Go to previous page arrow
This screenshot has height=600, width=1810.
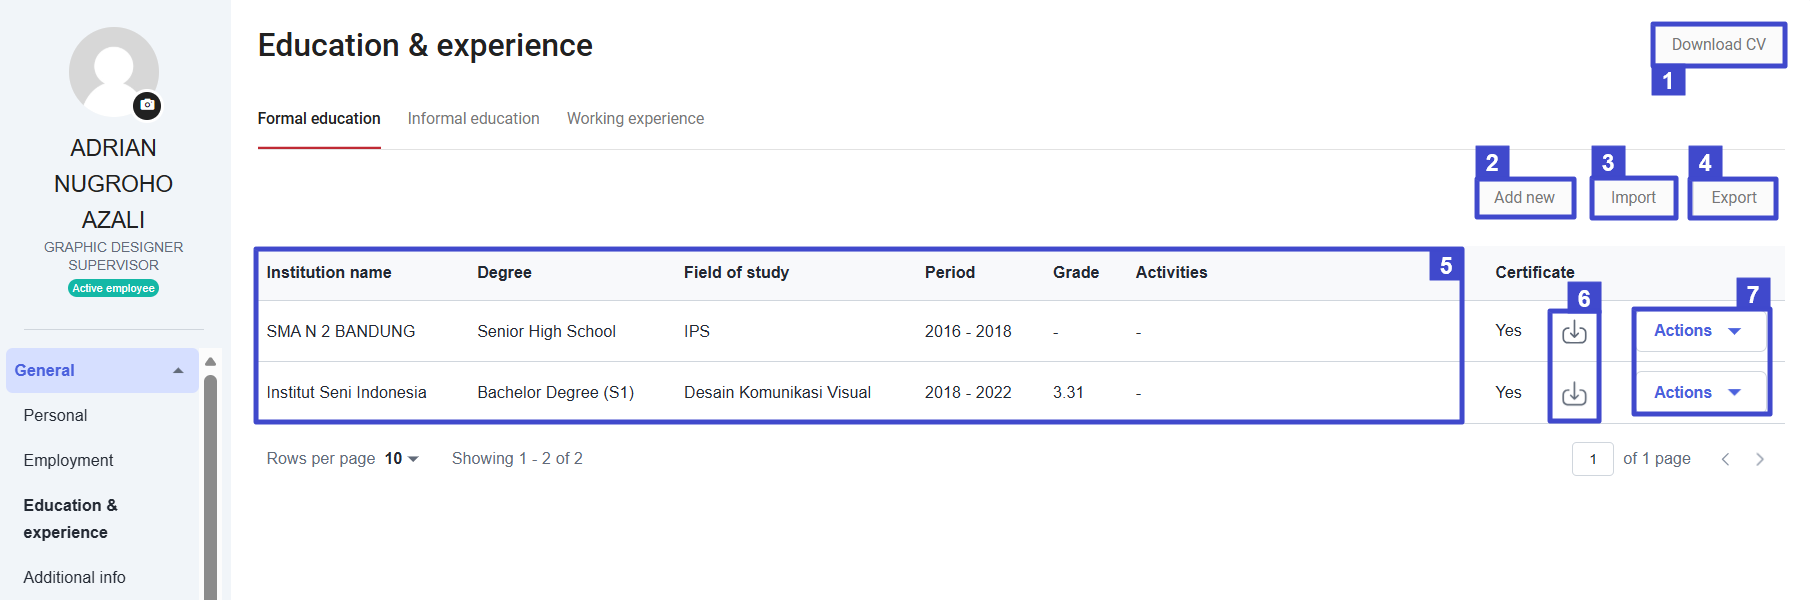(1725, 459)
